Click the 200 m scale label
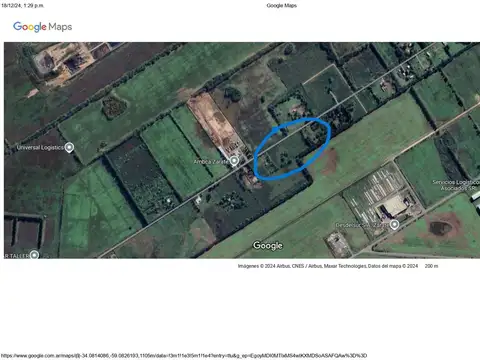 tap(431, 266)
